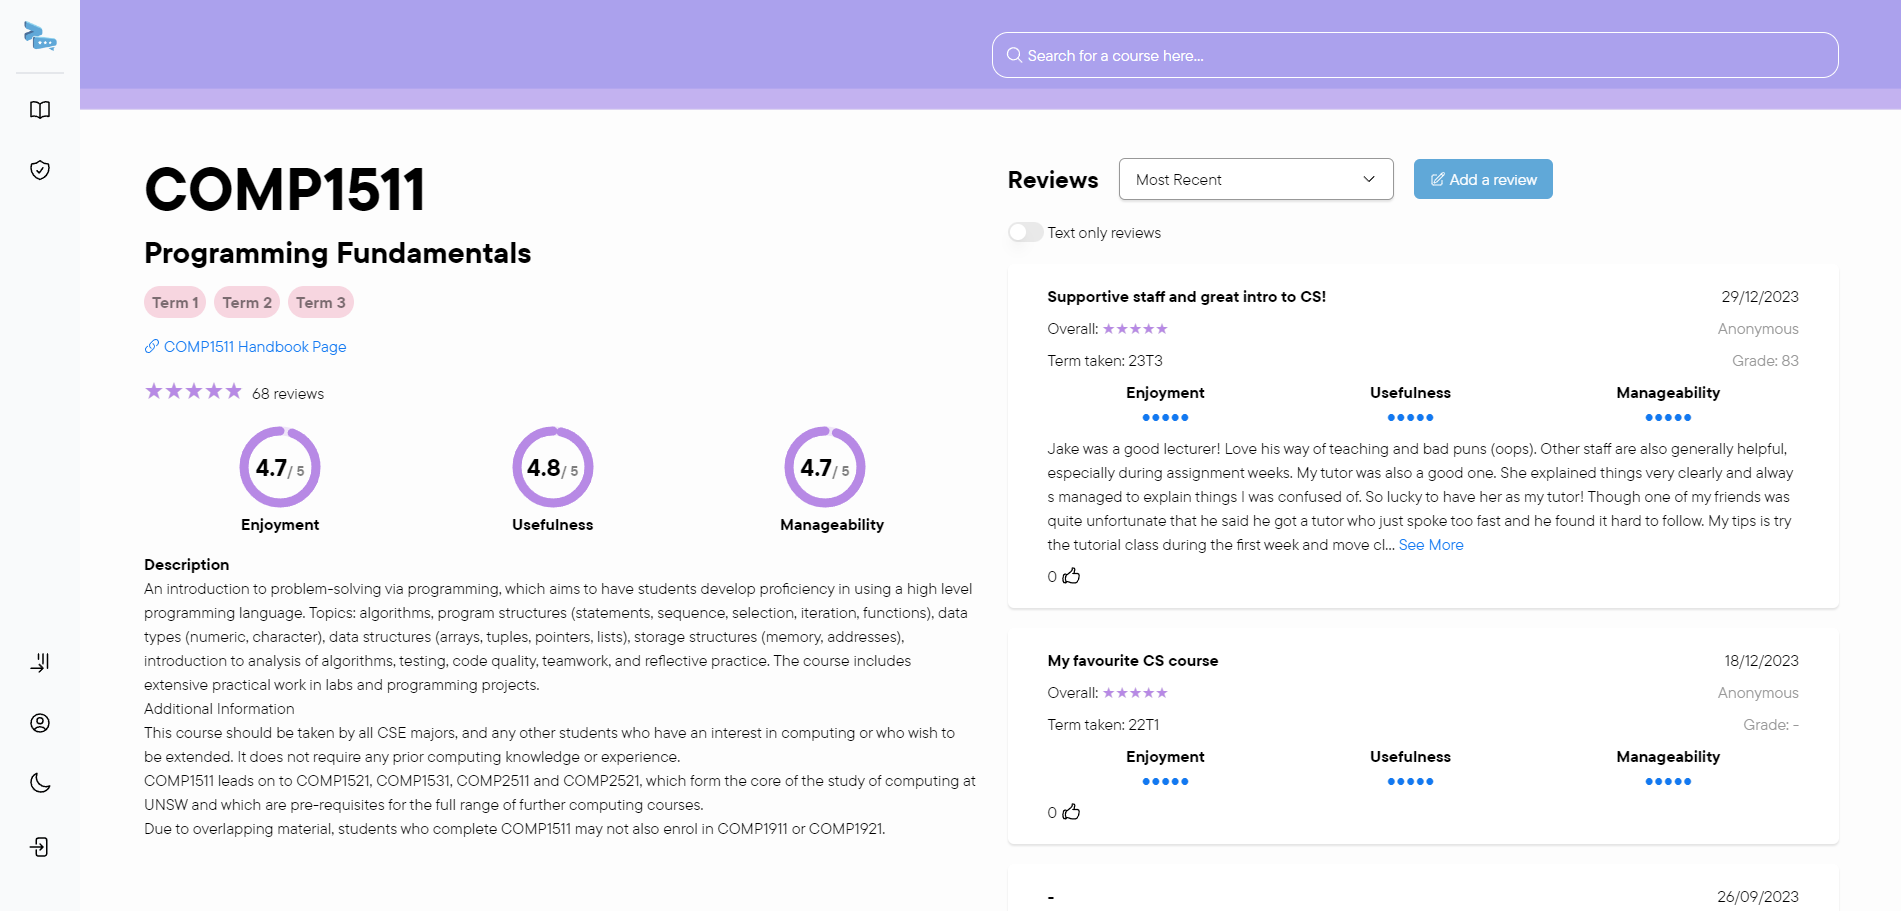This screenshot has height=911, width=1901.
Task: Click the logout icon in the sidebar
Action: (x=40, y=847)
